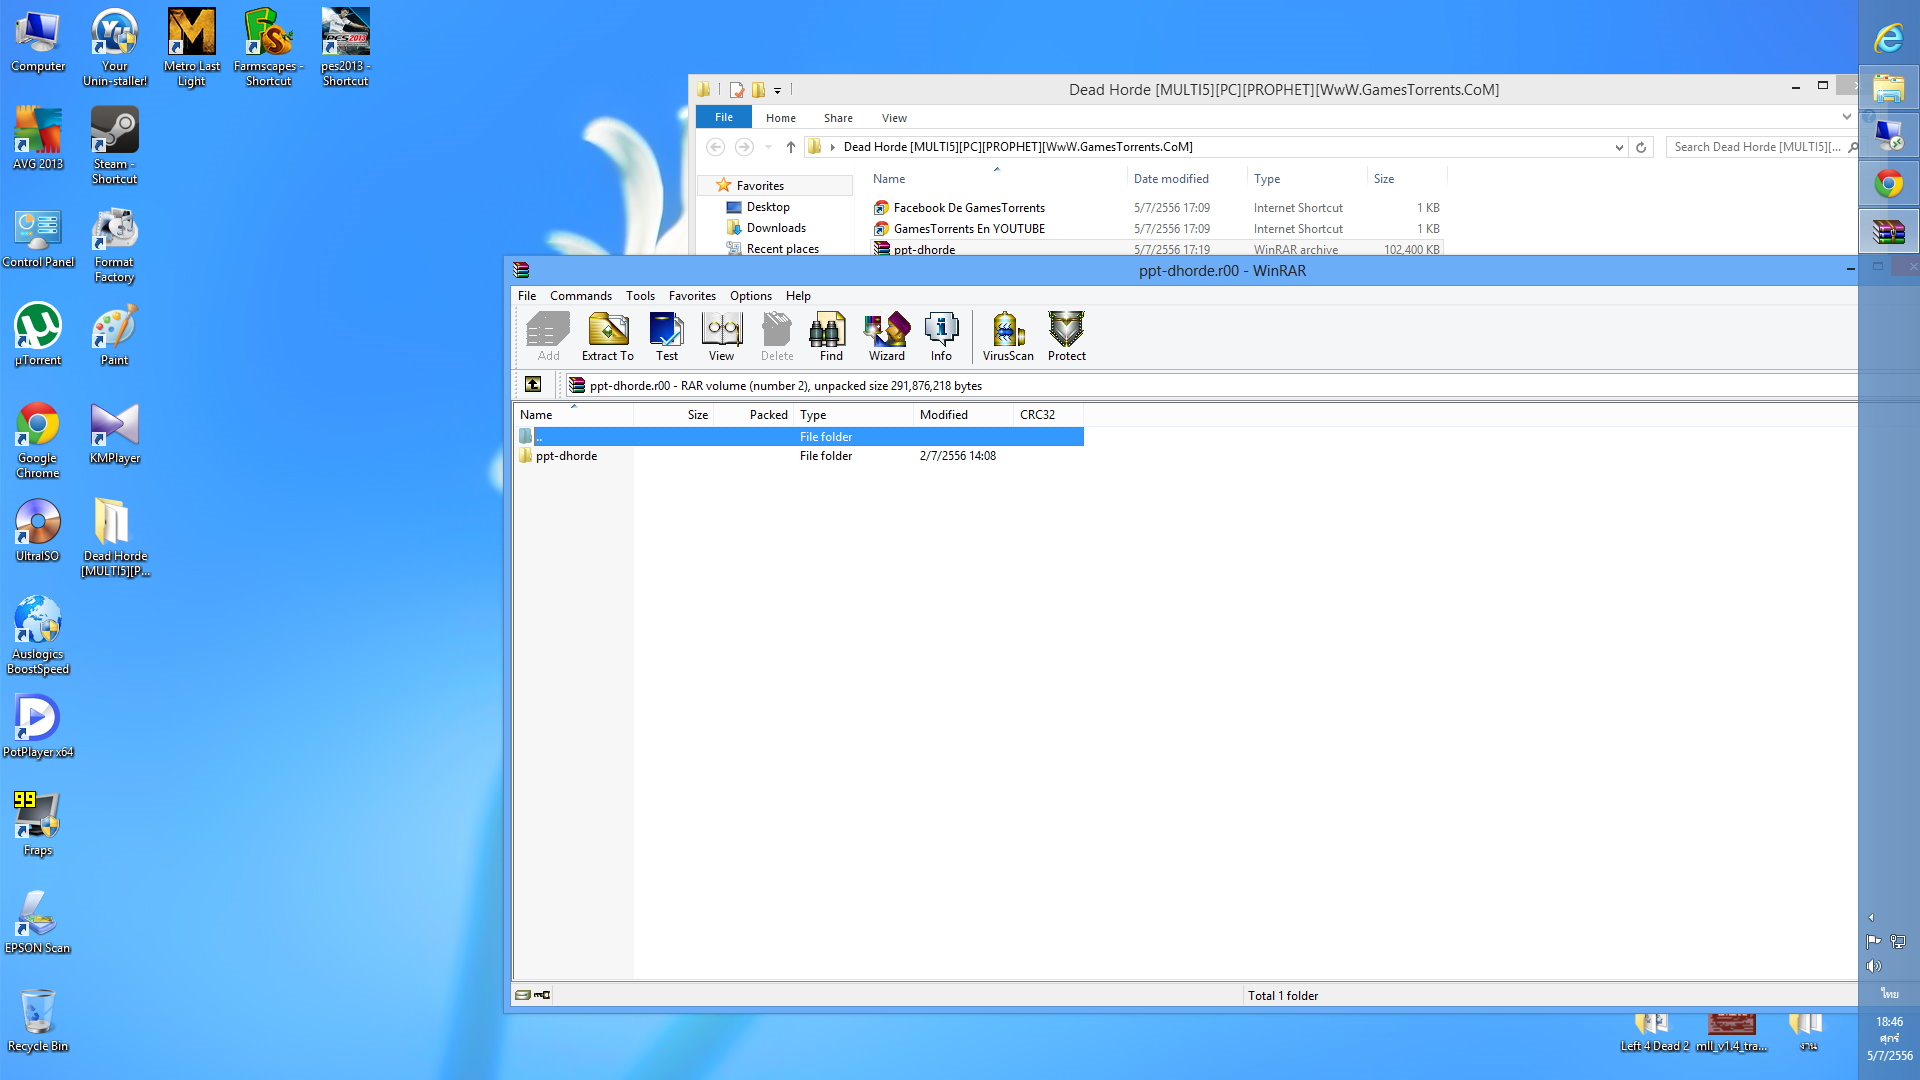
Task: Switch to the Share ribbon tab
Action: [838, 118]
